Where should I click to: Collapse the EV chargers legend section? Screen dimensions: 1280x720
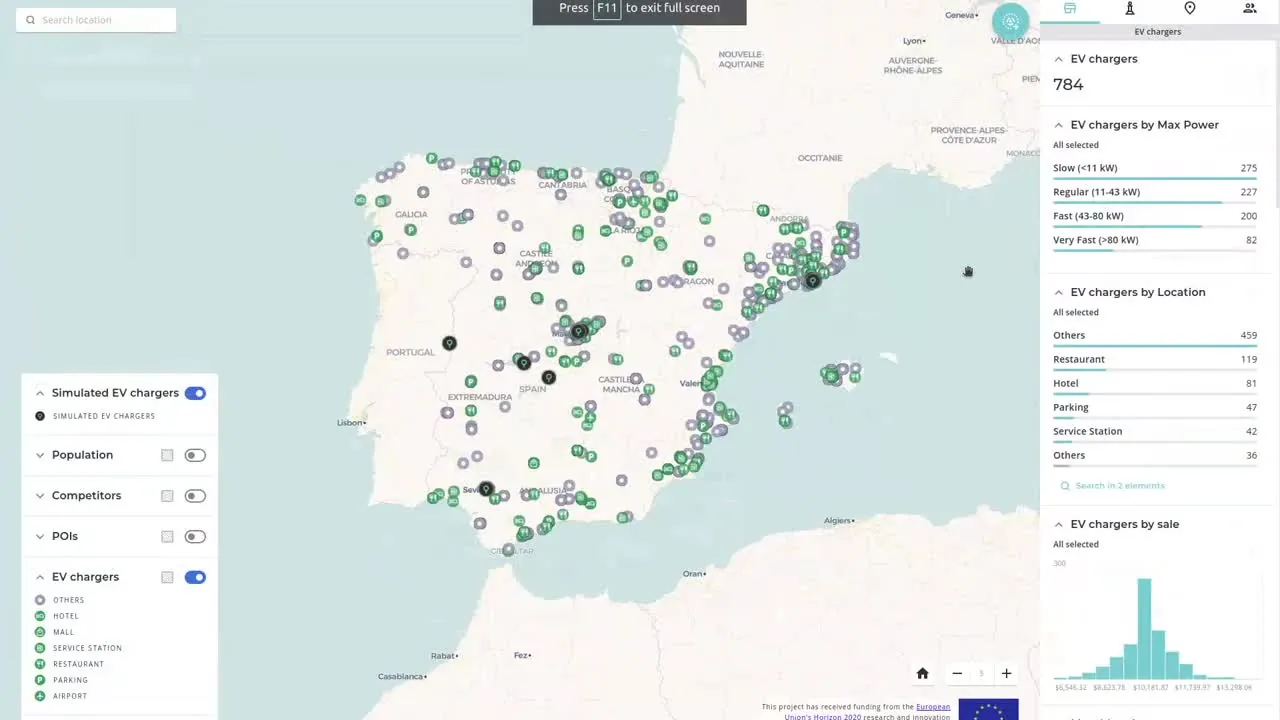click(x=40, y=577)
